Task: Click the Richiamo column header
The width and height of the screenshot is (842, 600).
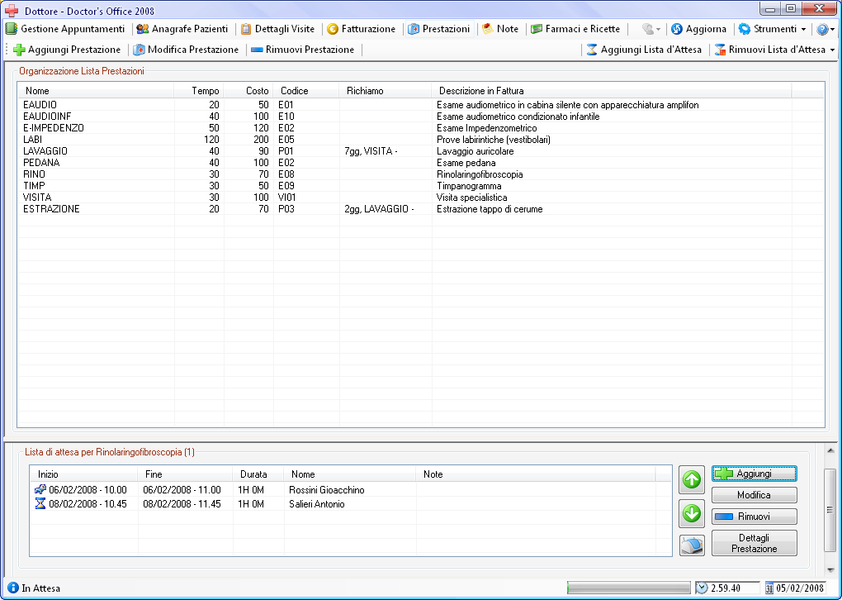Action: [385, 91]
